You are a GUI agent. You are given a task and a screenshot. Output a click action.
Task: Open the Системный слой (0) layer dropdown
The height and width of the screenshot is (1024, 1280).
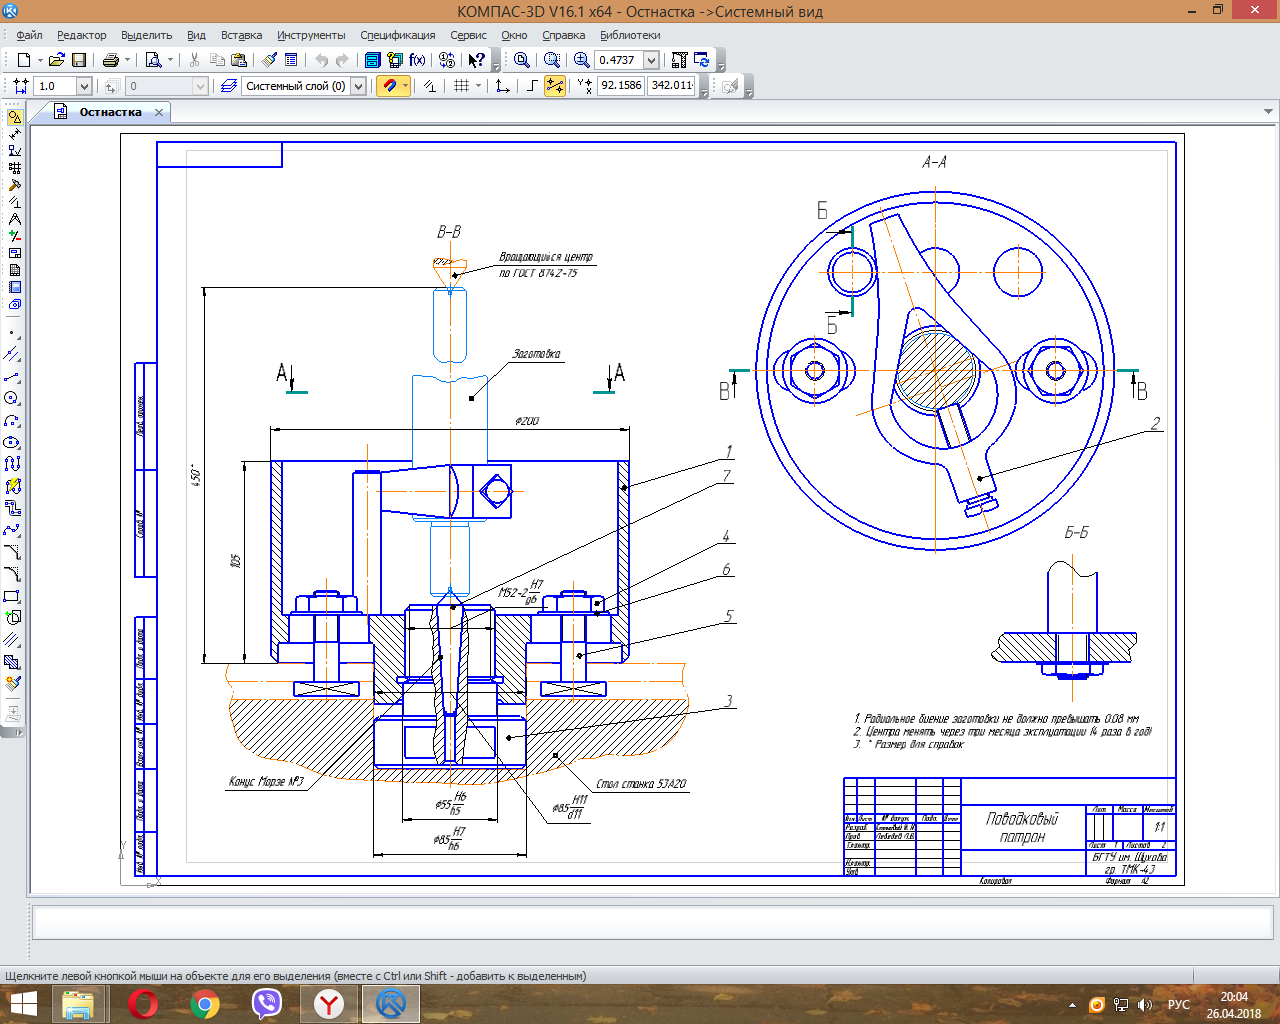(x=358, y=86)
